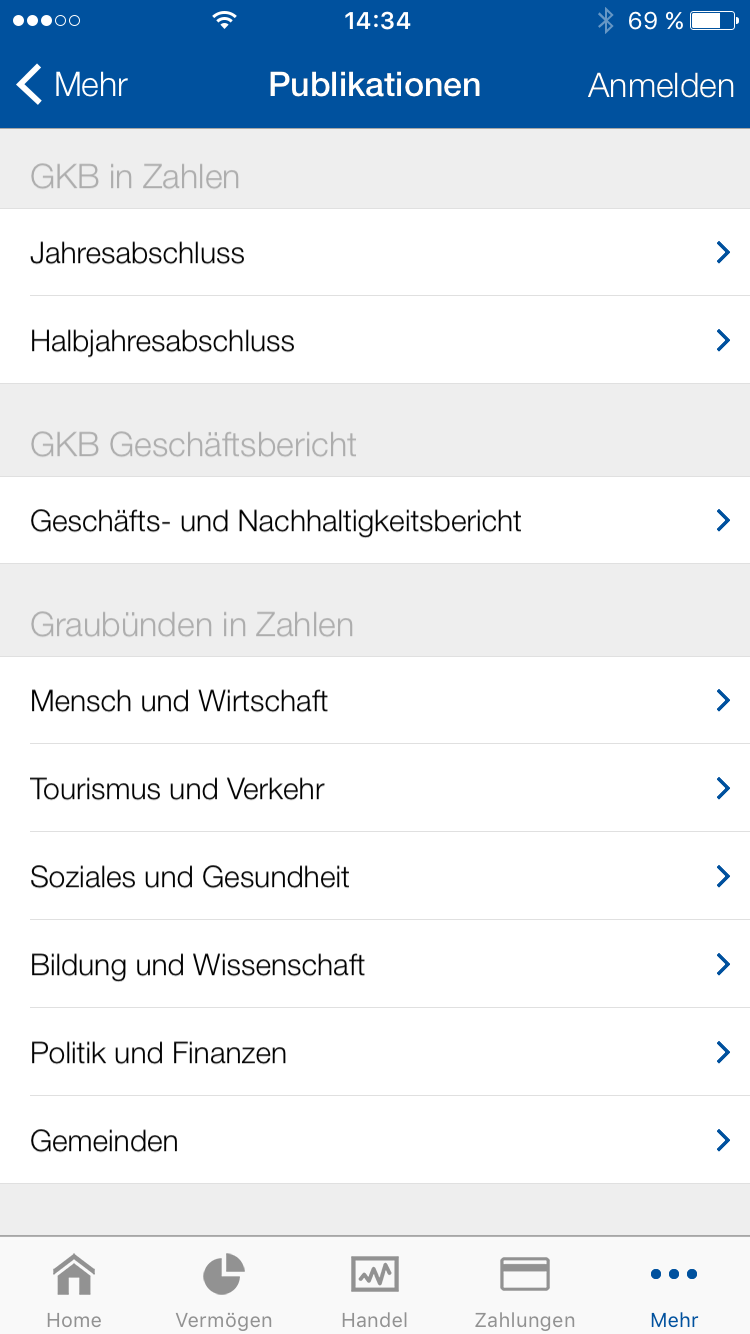Tap the Anmelden button
Screen dimensions: 750x1334
pos(661,86)
